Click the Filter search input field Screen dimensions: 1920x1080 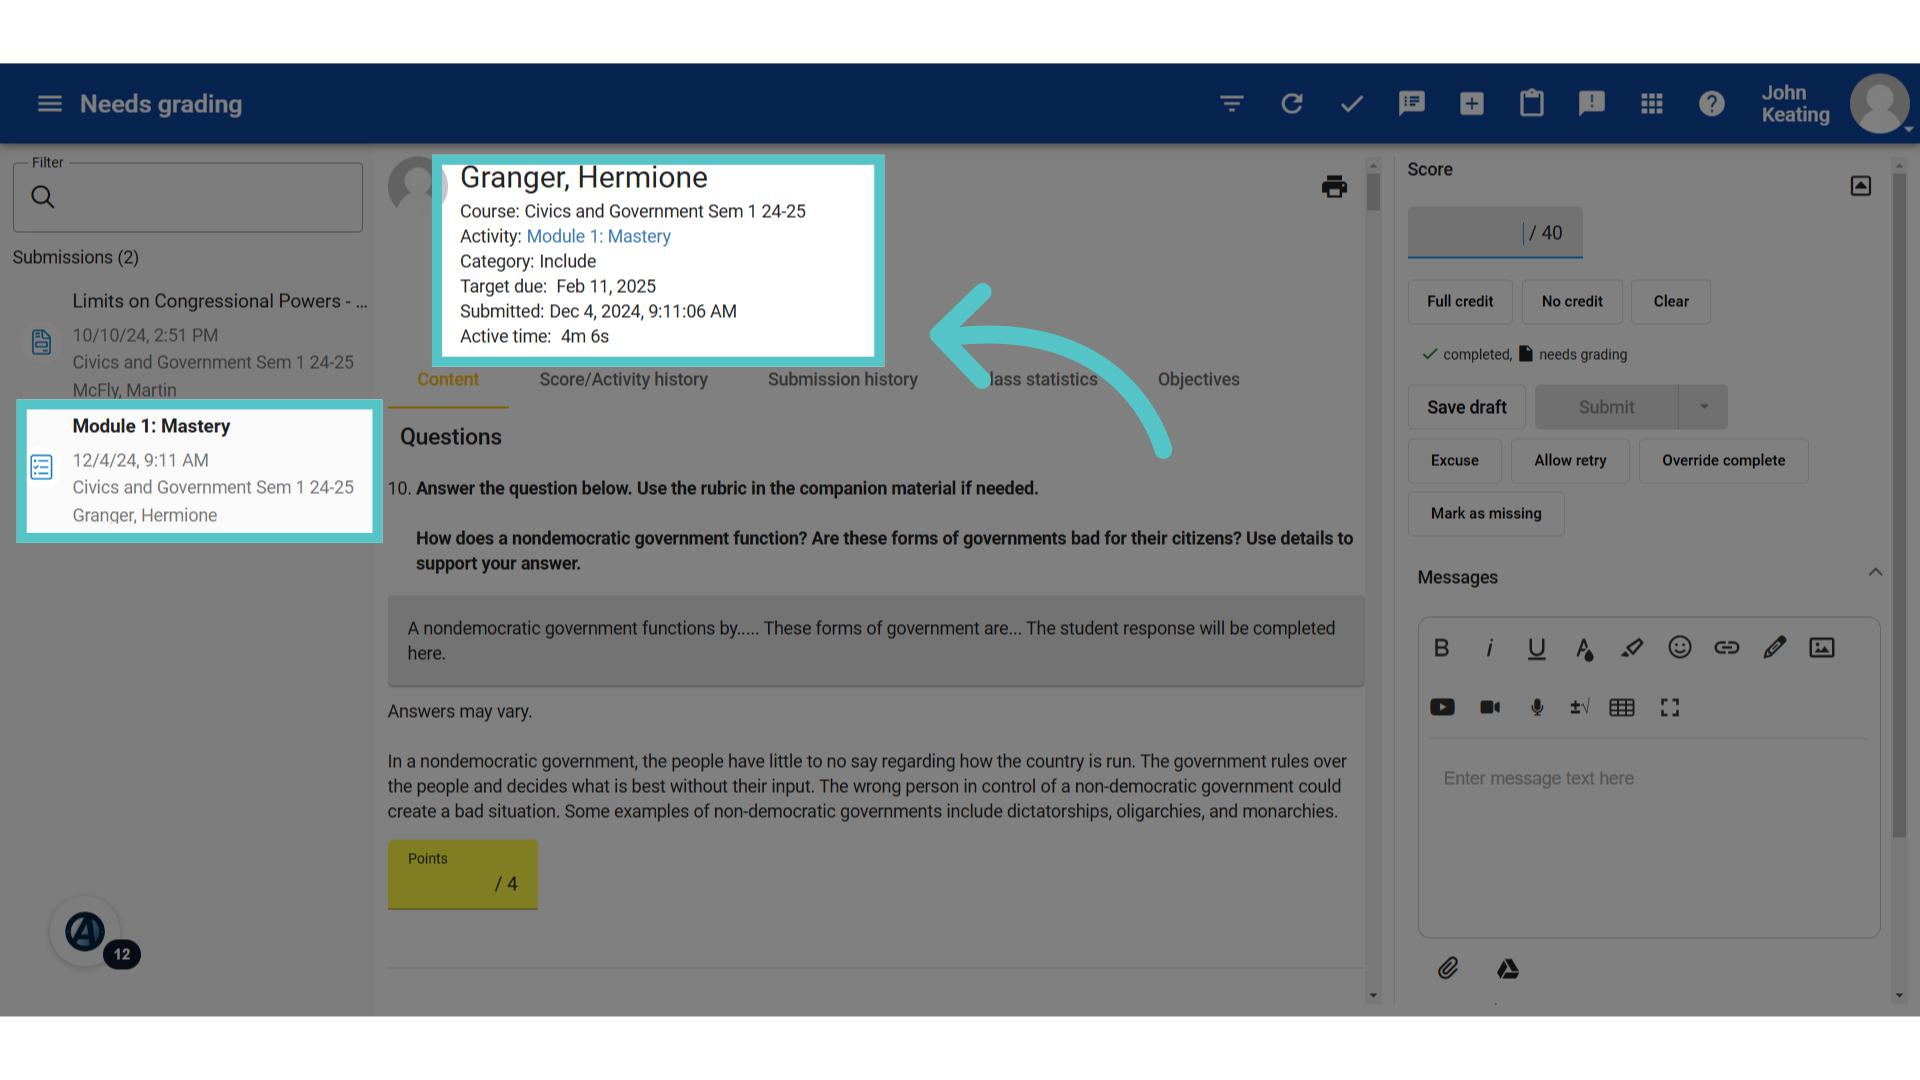[188, 197]
